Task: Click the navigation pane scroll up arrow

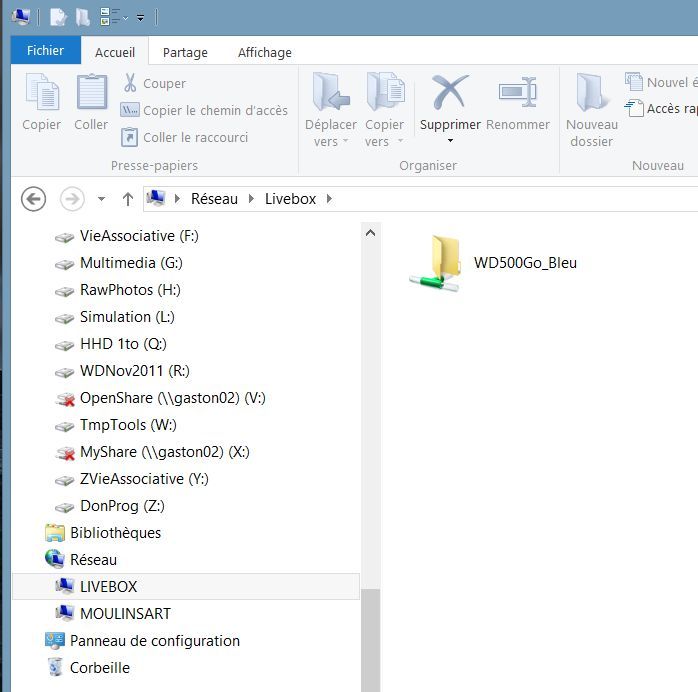Action: [370, 233]
